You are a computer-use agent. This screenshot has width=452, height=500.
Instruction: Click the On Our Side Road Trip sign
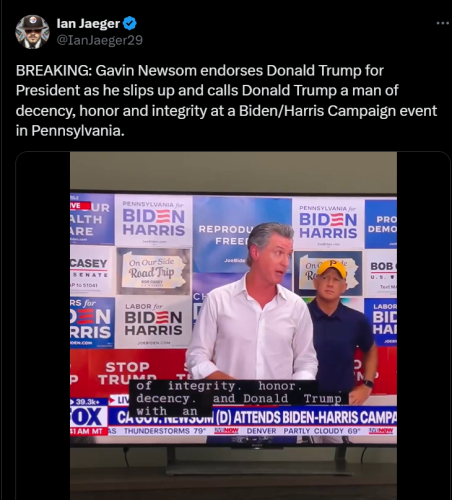point(153,271)
